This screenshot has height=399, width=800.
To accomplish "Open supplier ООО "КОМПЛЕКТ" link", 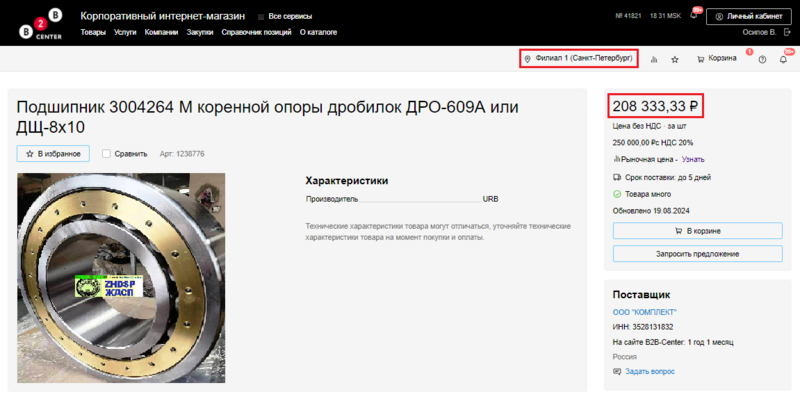I will pyautogui.click(x=644, y=312).
